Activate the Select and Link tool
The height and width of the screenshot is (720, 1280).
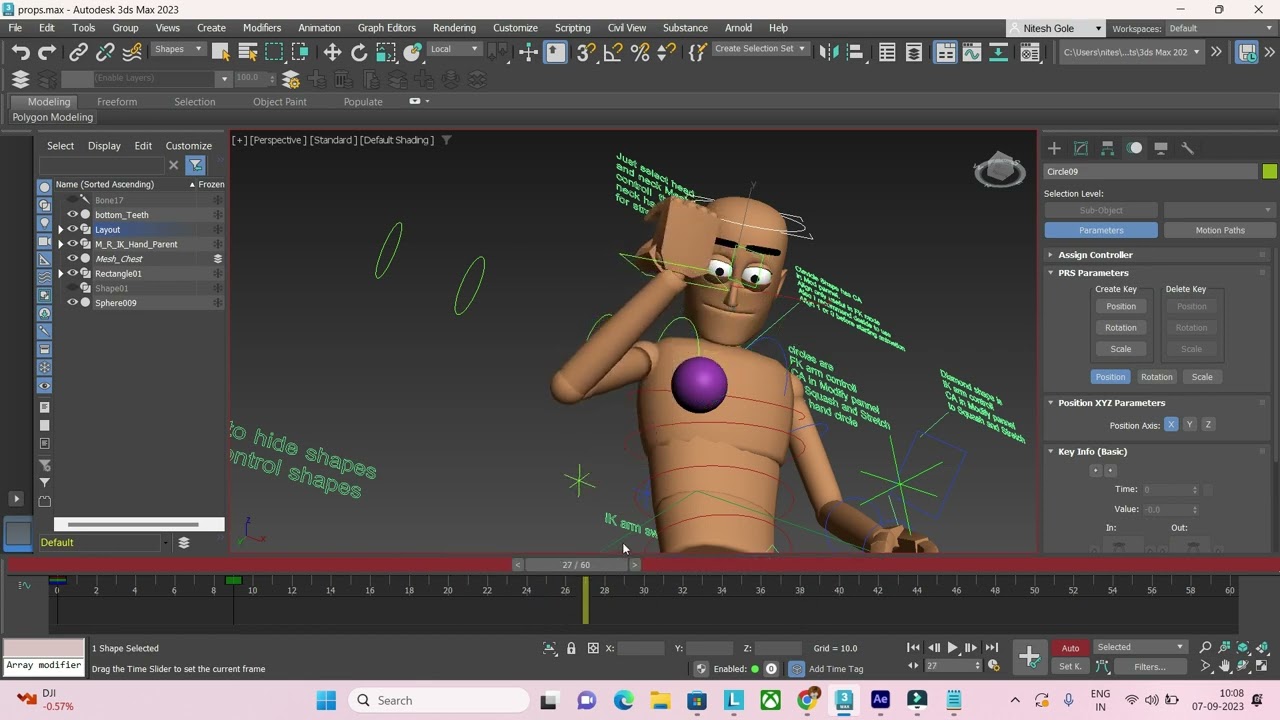[x=78, y=52]
